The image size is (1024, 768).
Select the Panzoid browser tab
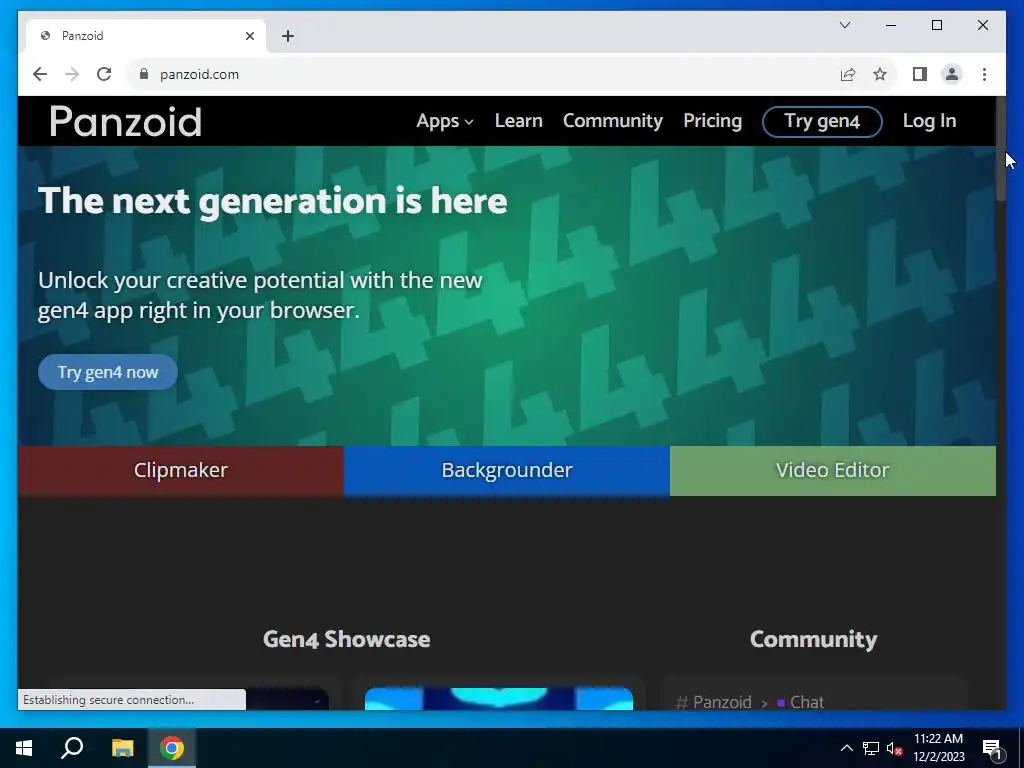coord(146,36)
